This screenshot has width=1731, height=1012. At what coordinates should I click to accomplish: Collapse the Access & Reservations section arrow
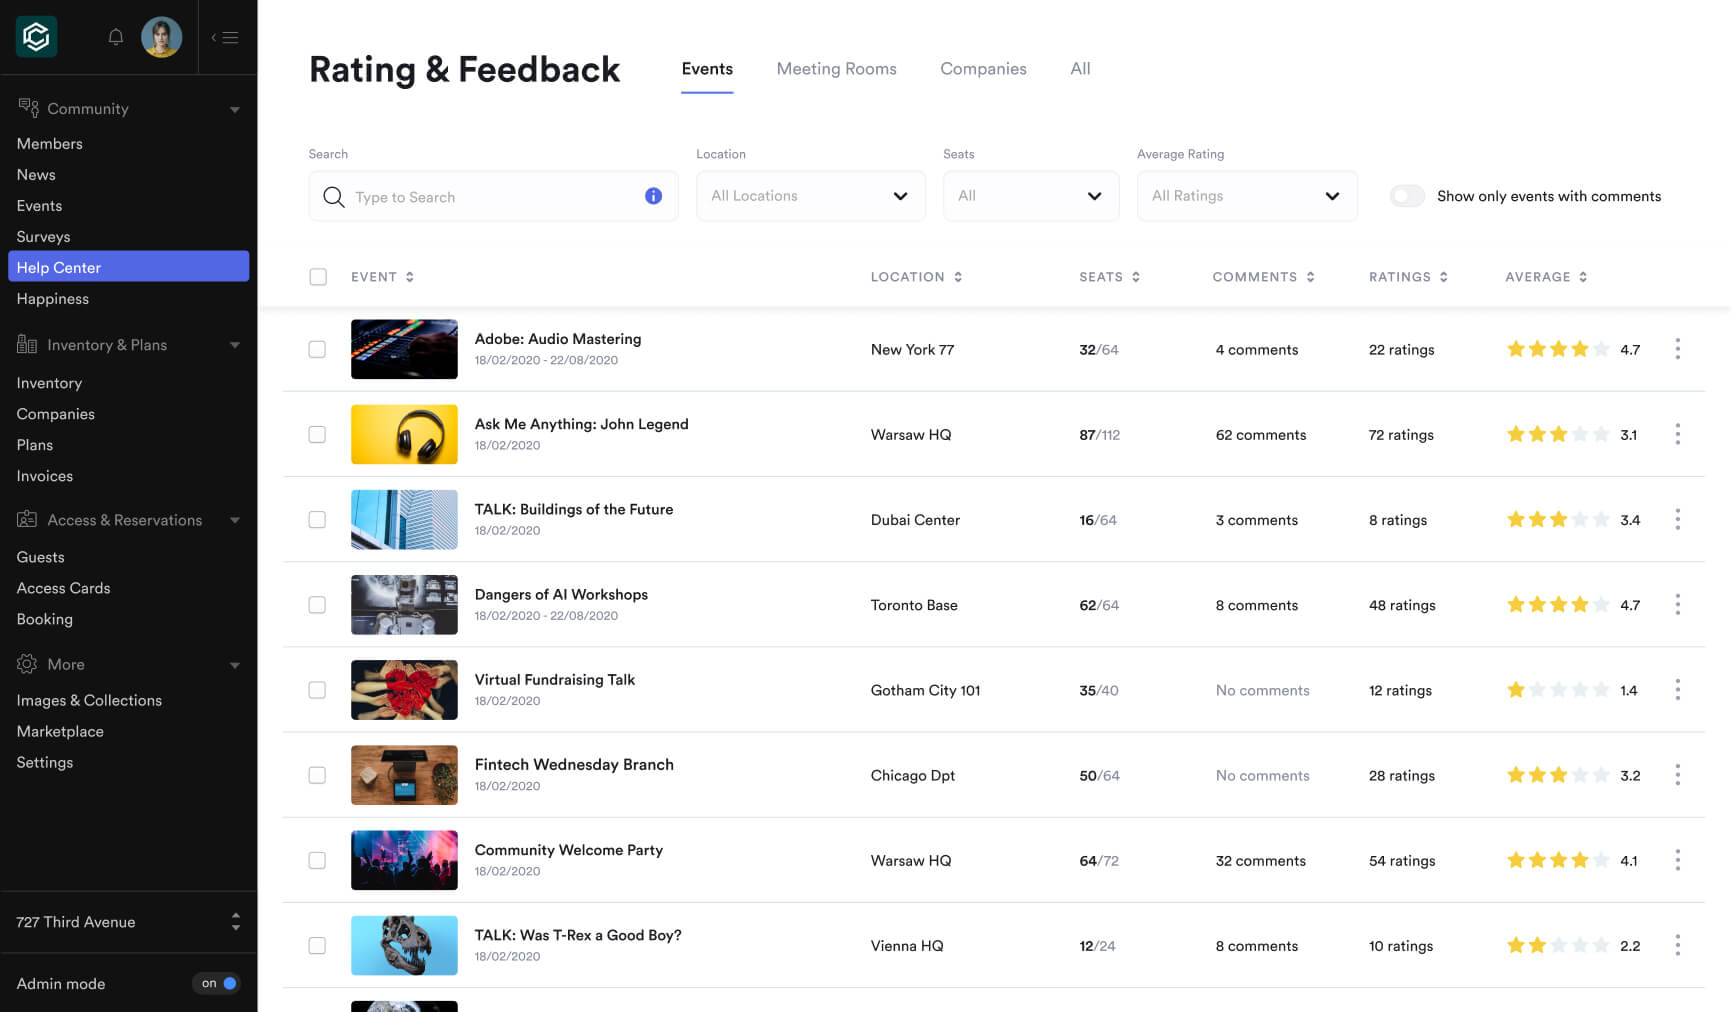[x=235, y=520]
